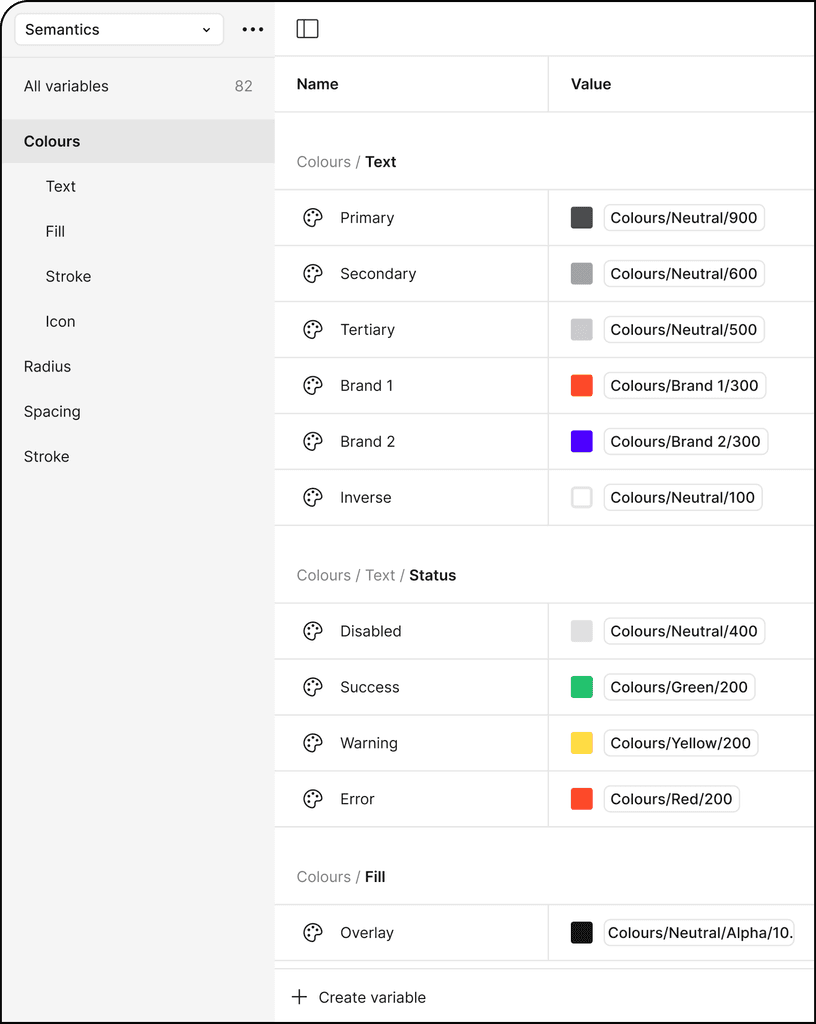
Task: Click the variable icon next to Warning
Action: 313,743
